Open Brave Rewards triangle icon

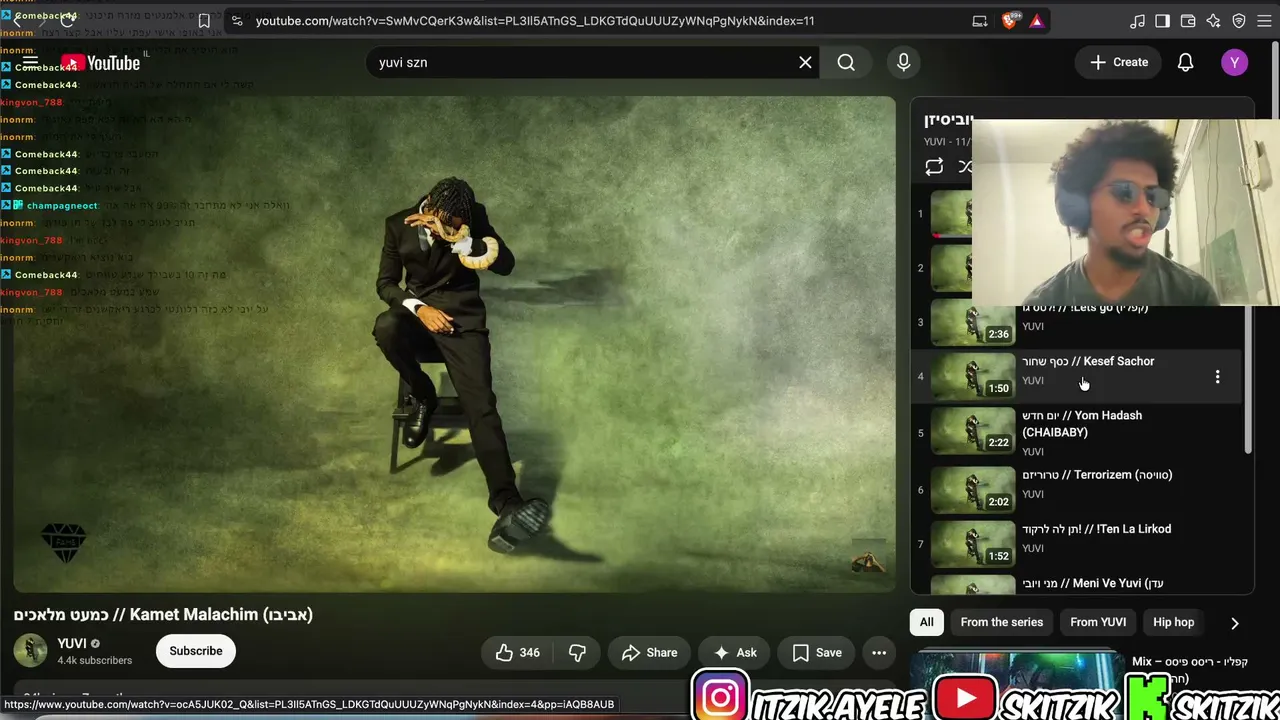coord(1036,21)
